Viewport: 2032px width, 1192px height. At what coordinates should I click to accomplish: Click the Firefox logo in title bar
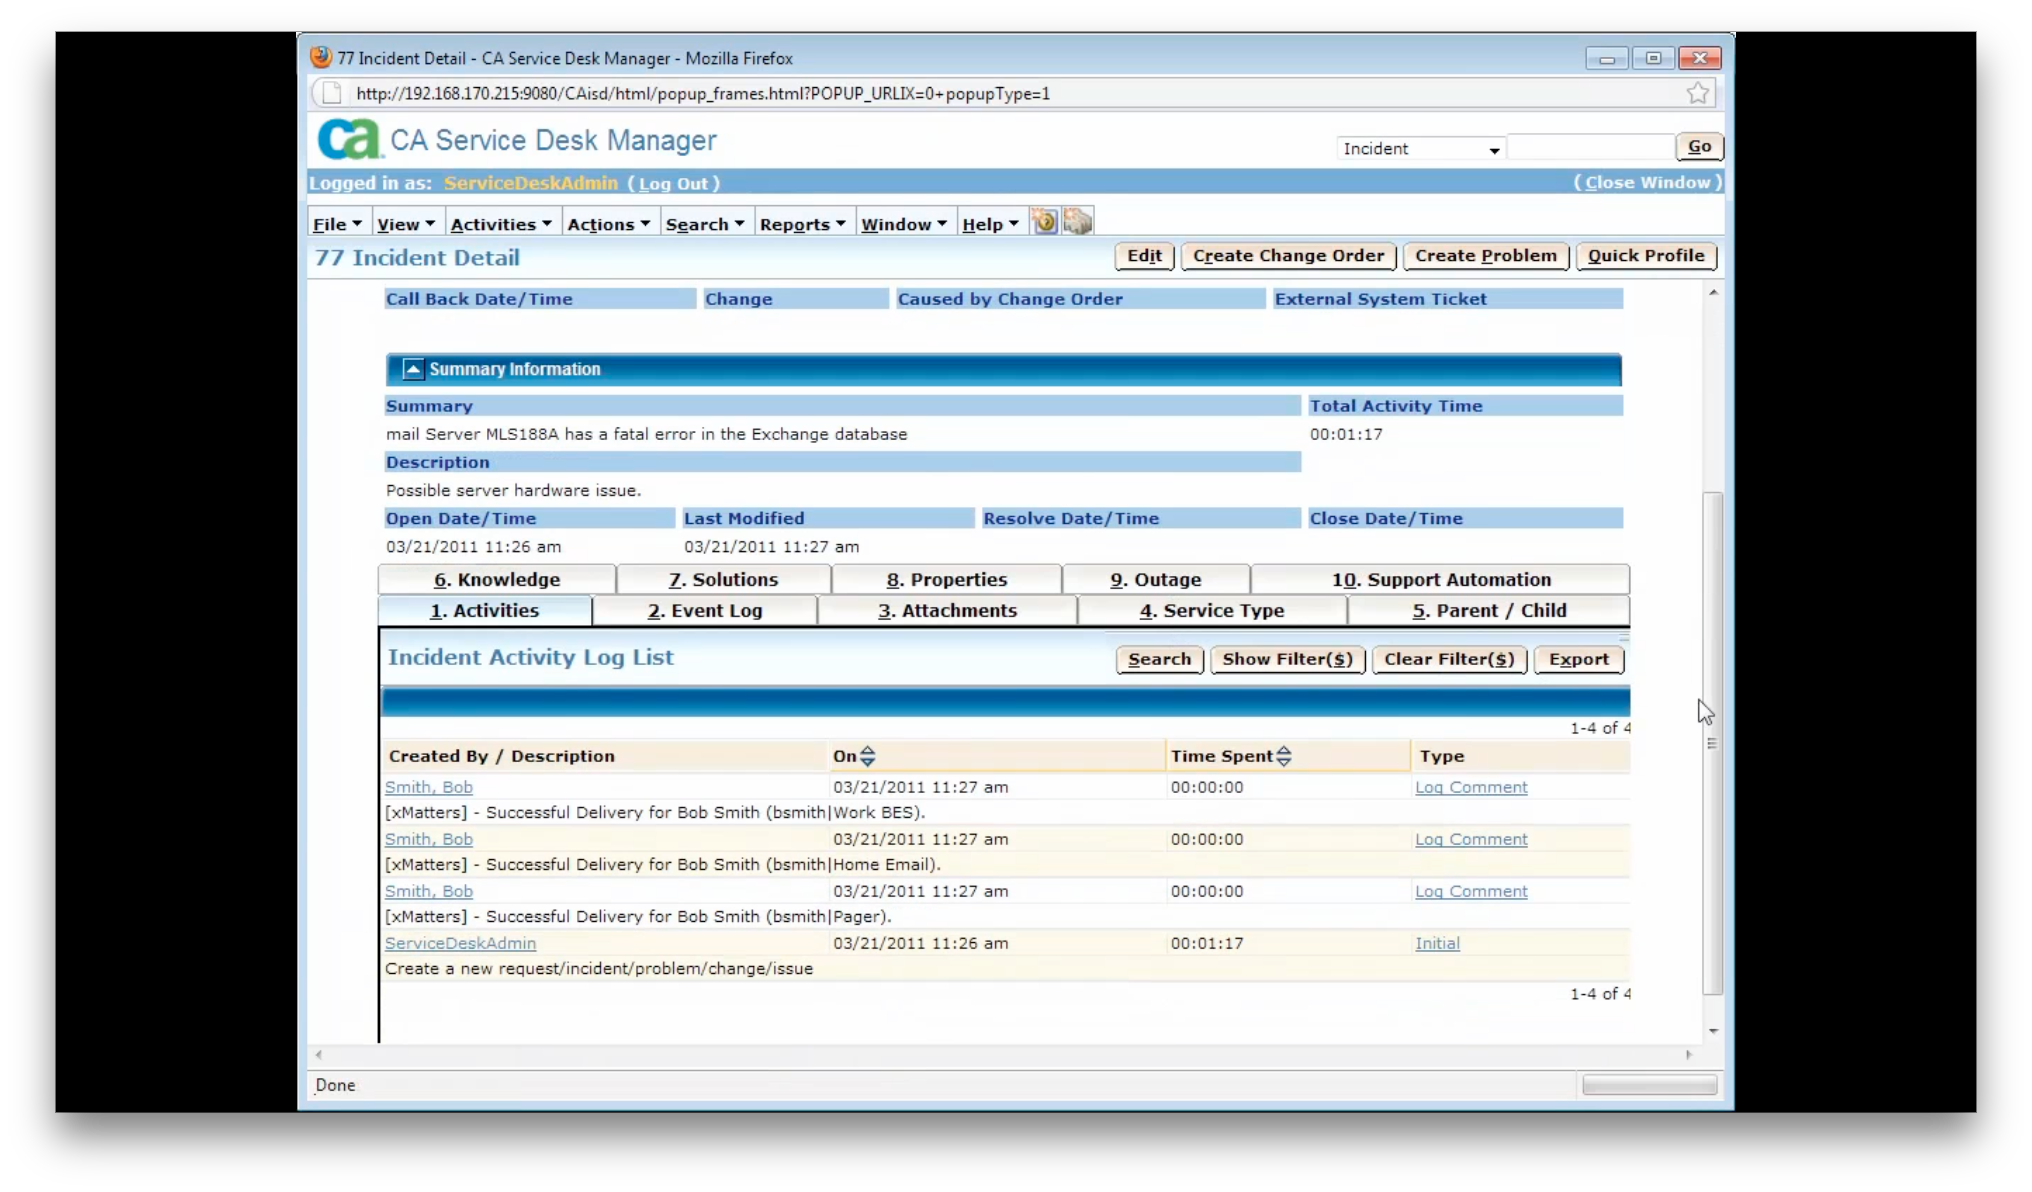coord(321,57)
